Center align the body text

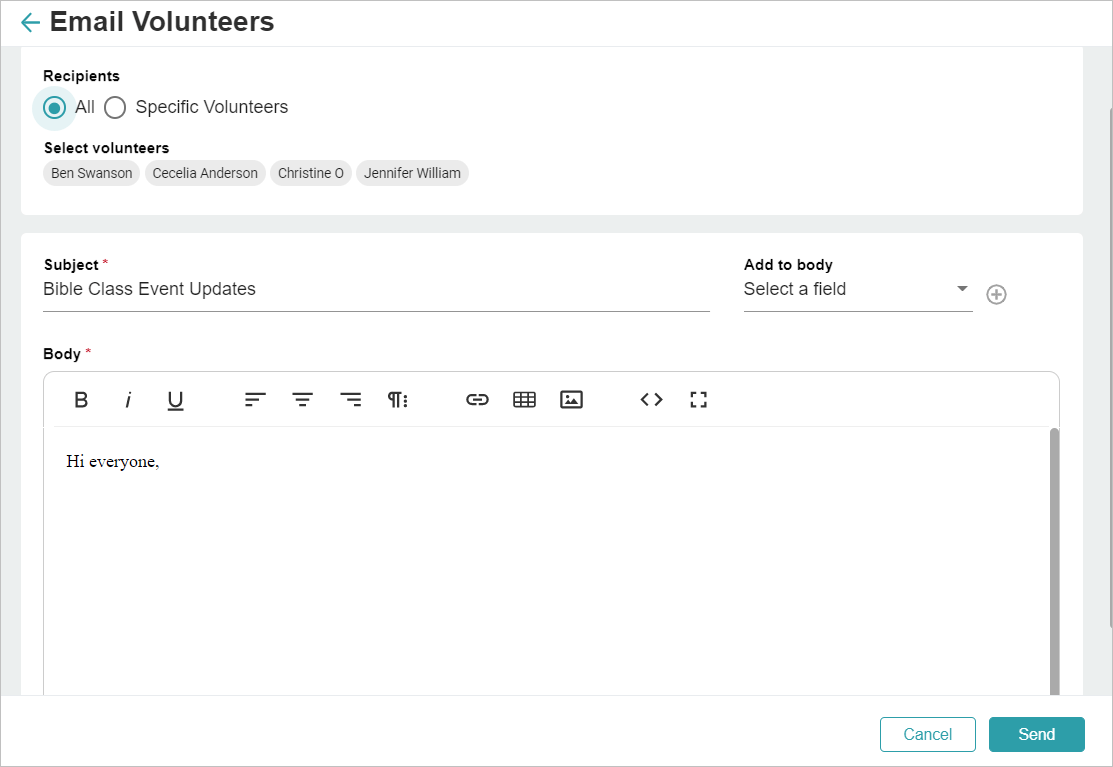click(x=302, y=400)
